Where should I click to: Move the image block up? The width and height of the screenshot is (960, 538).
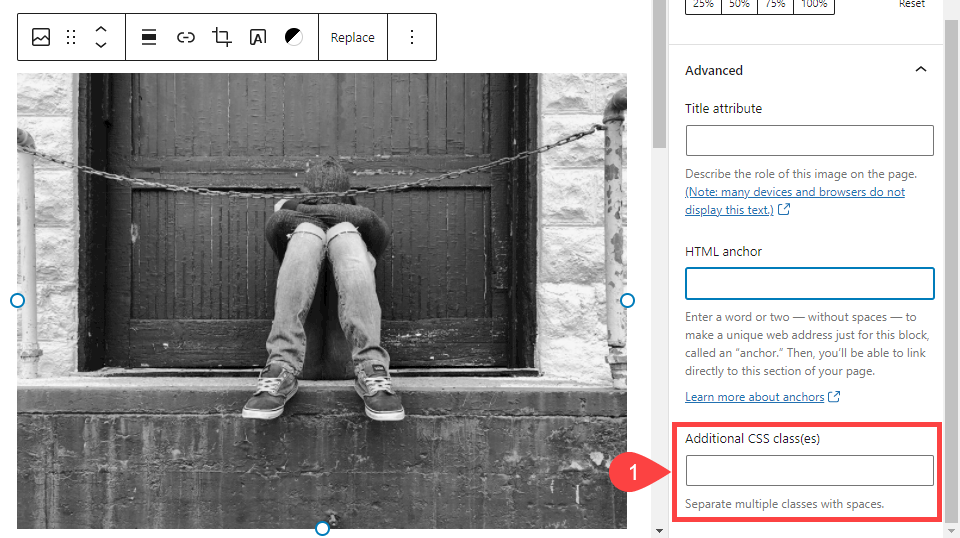click(x=101, y=29)
